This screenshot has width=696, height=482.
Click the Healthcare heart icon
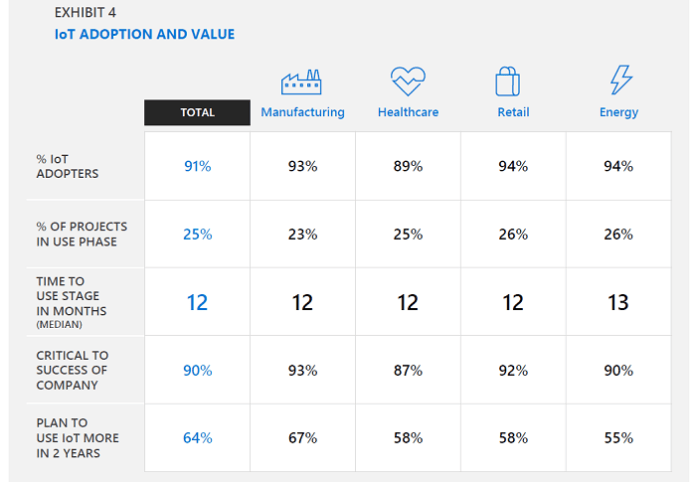coord(408,81)
